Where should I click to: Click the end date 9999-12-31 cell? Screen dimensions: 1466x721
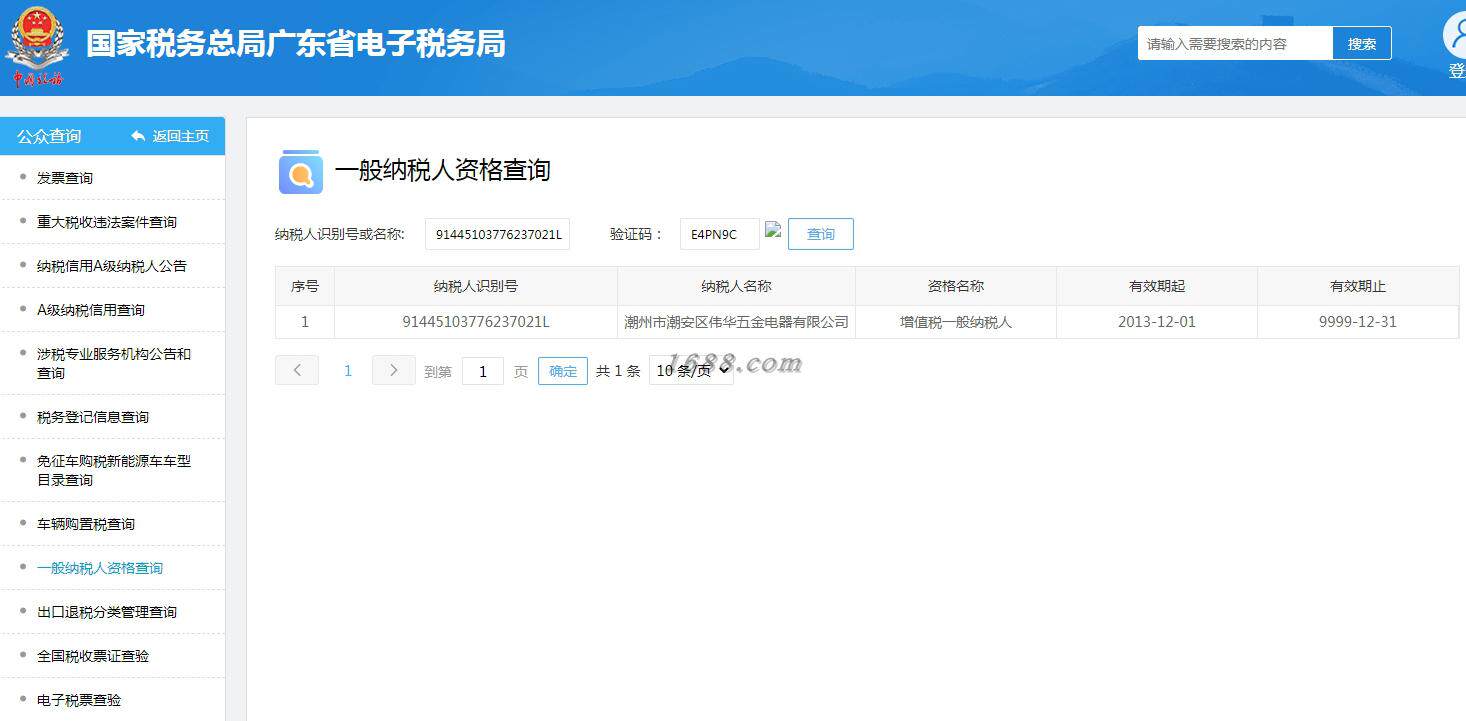1358,322
